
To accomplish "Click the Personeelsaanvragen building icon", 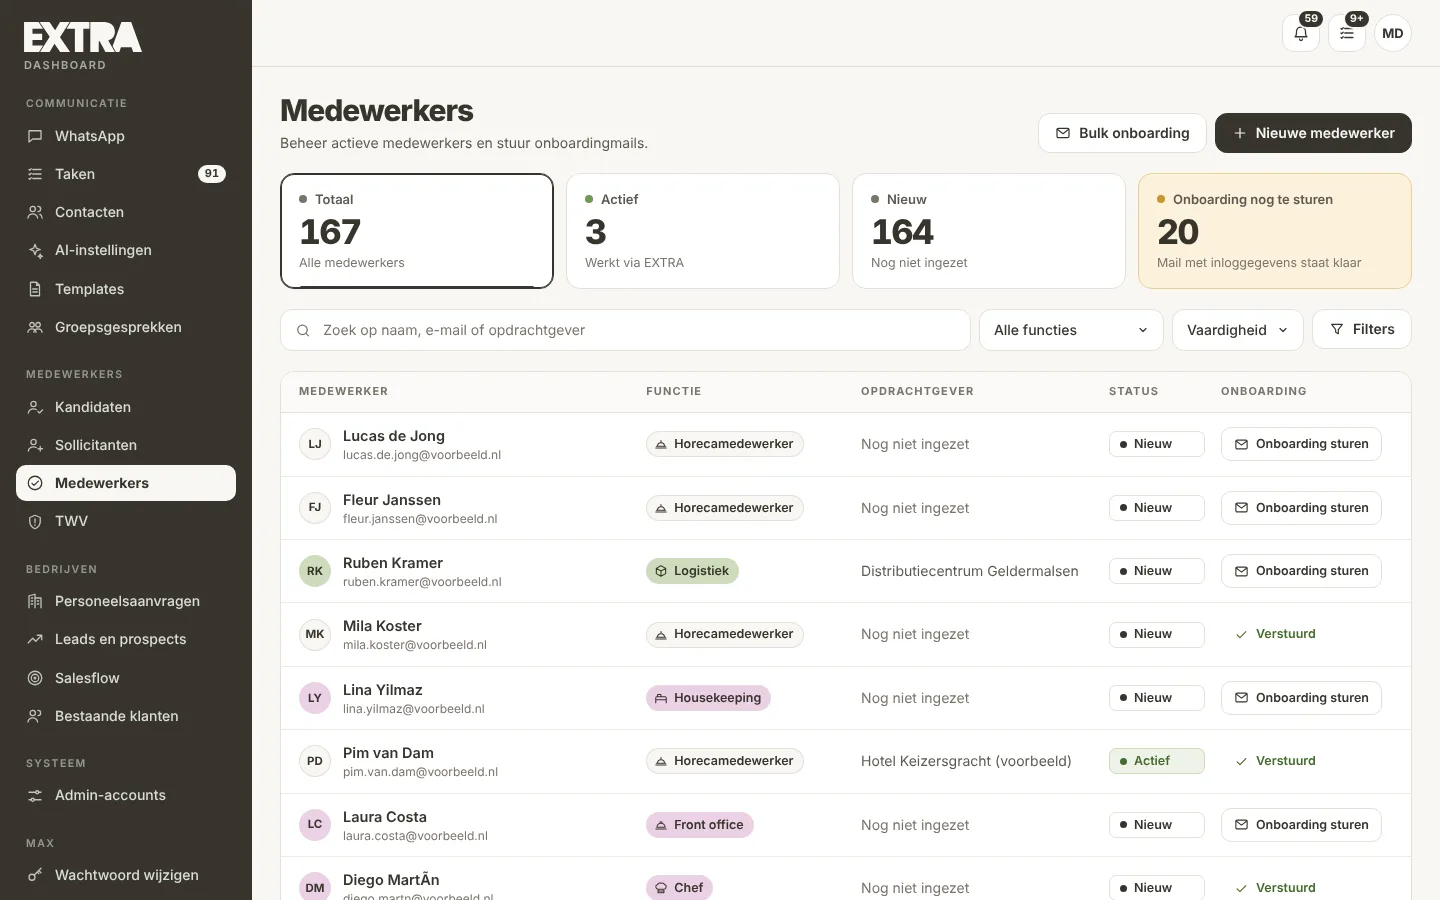I will [35, 601].
